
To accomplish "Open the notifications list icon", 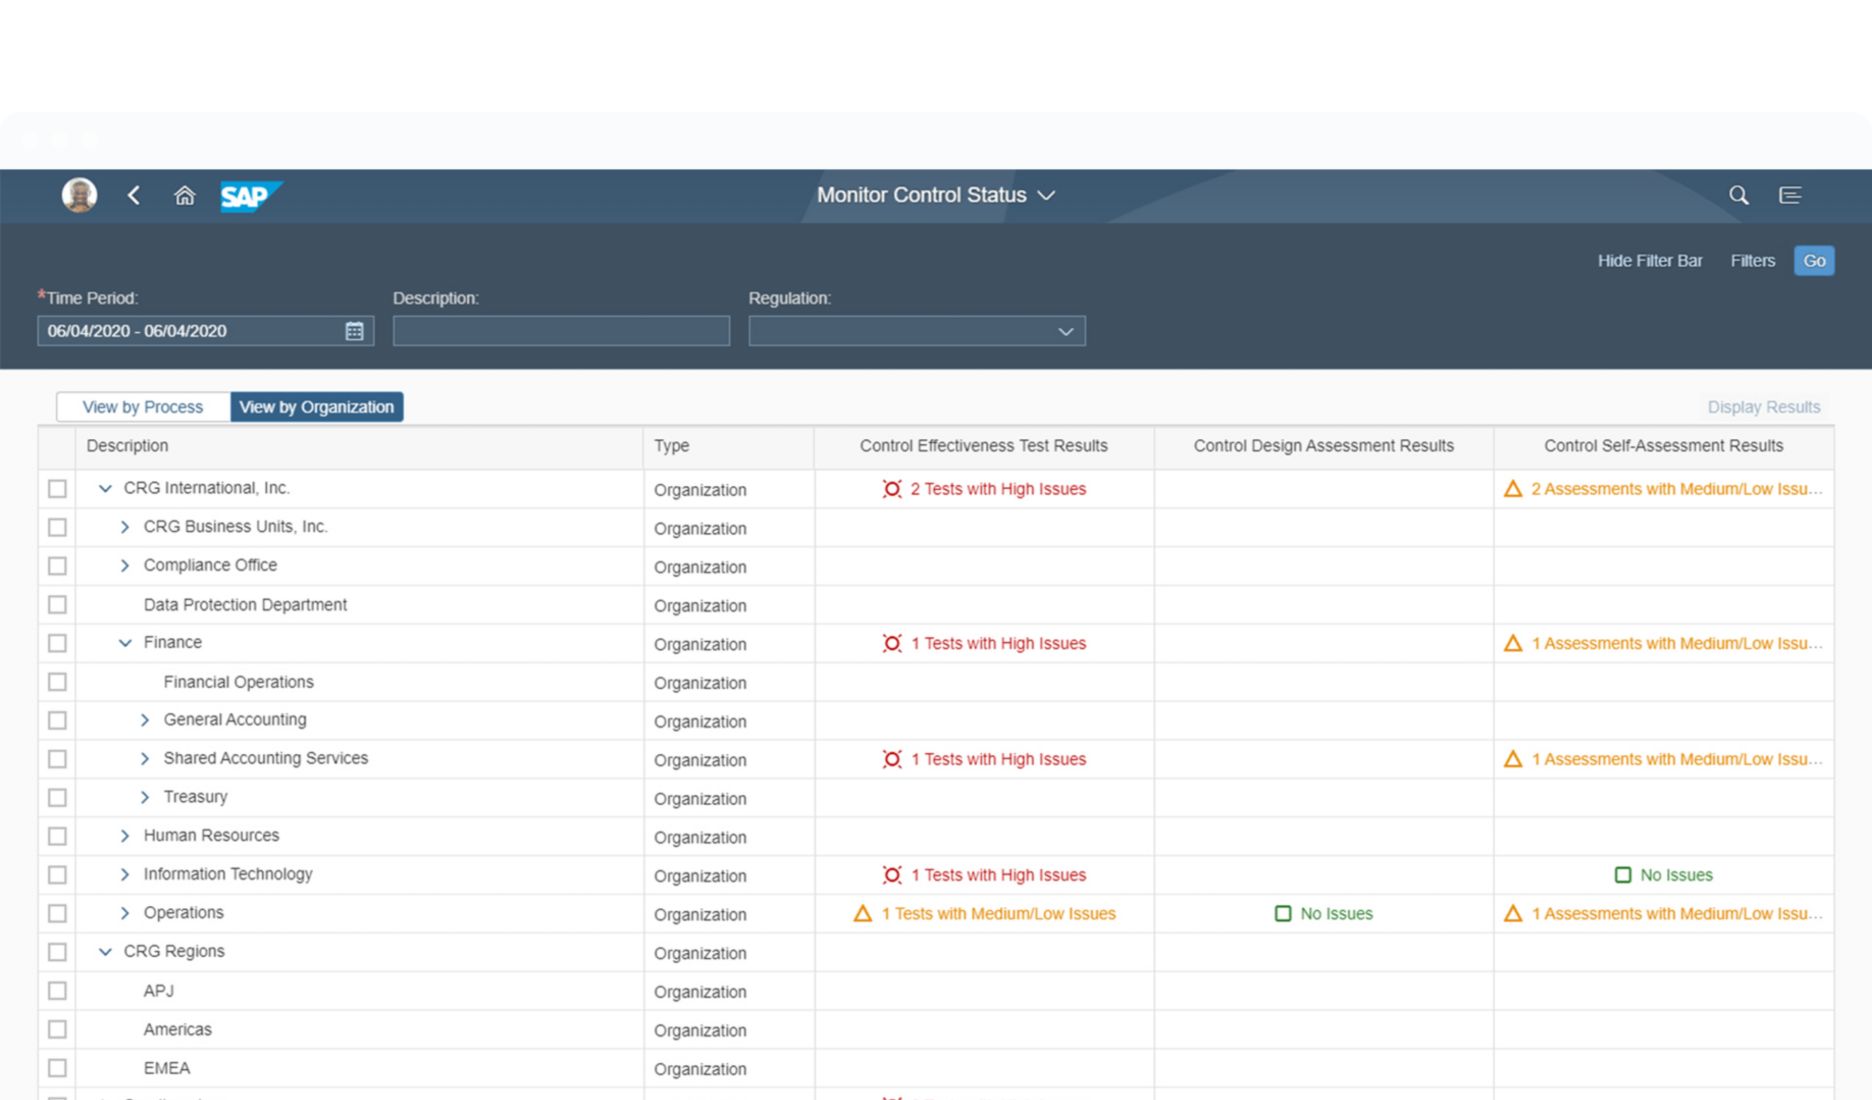I will (1790, 195).
